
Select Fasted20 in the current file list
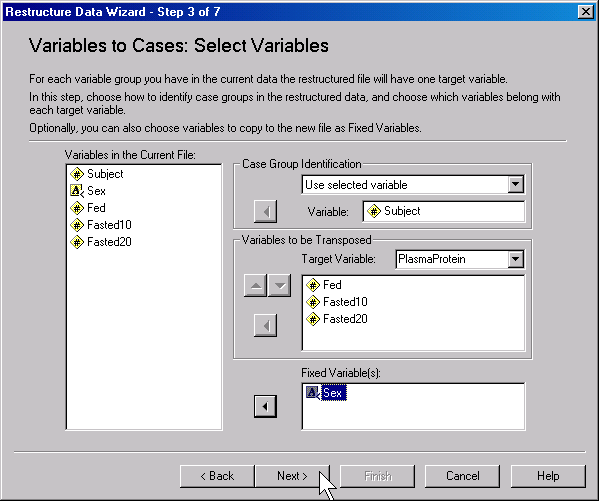(x=101, y=242)
